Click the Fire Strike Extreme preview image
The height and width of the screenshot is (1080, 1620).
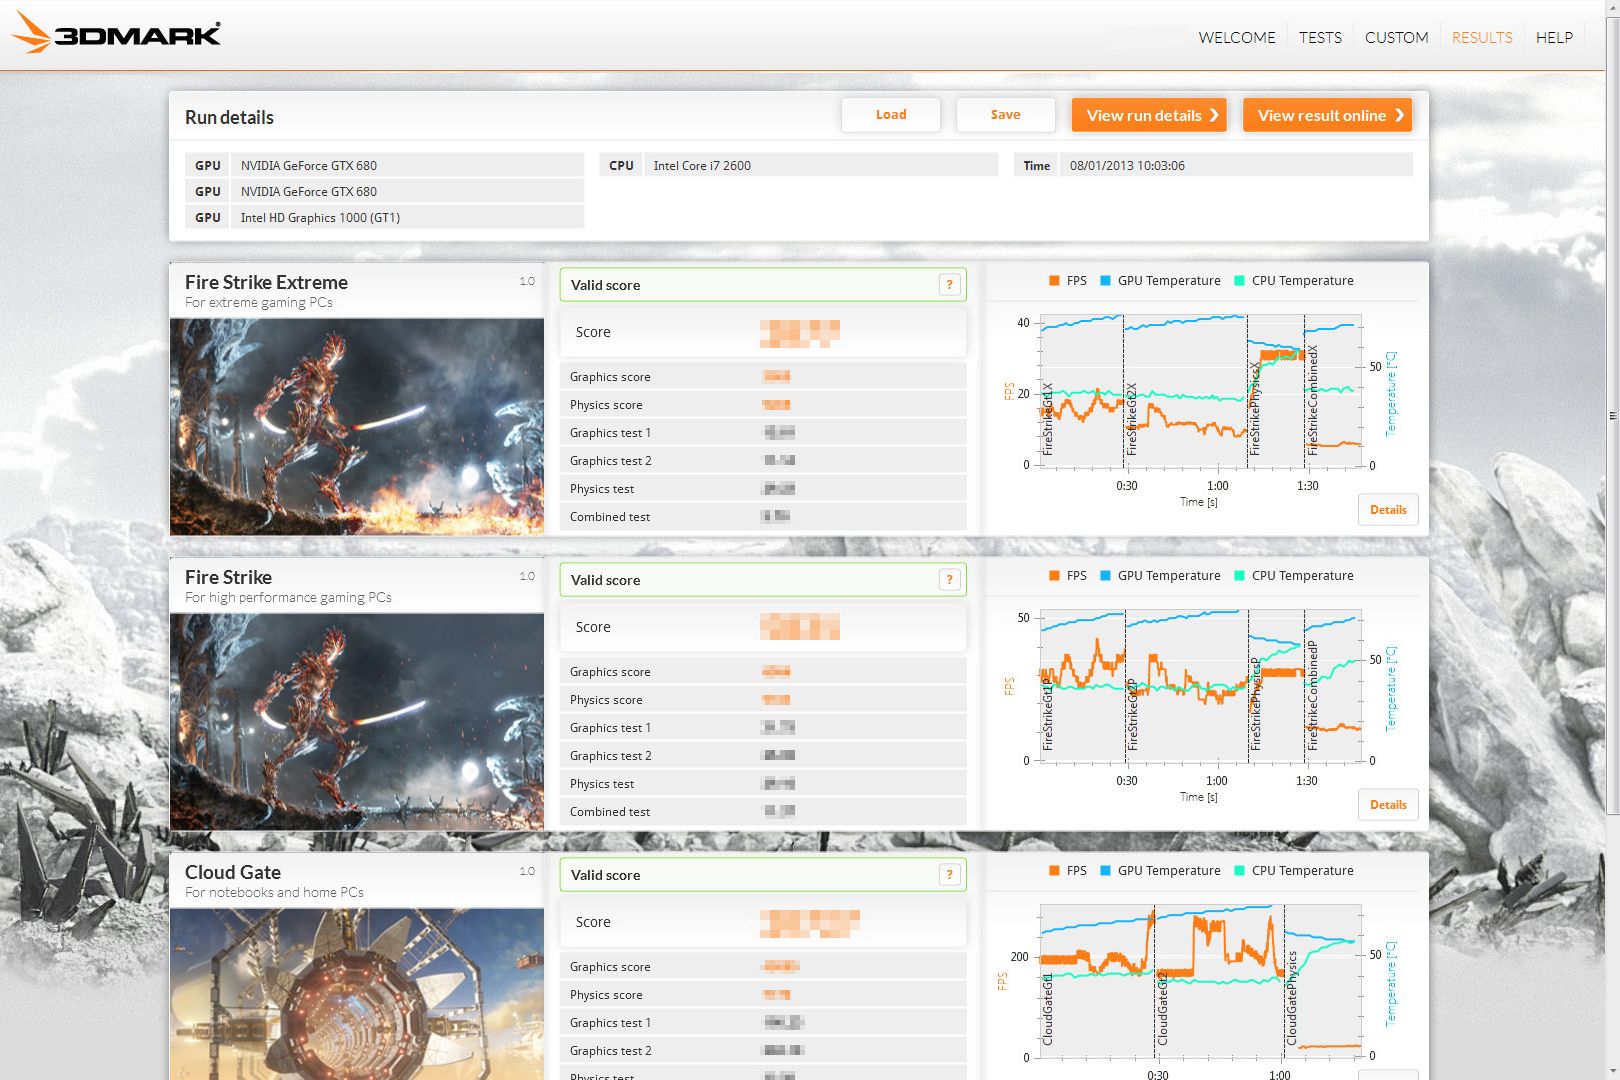pyautogui.click(x=357, y=427)
